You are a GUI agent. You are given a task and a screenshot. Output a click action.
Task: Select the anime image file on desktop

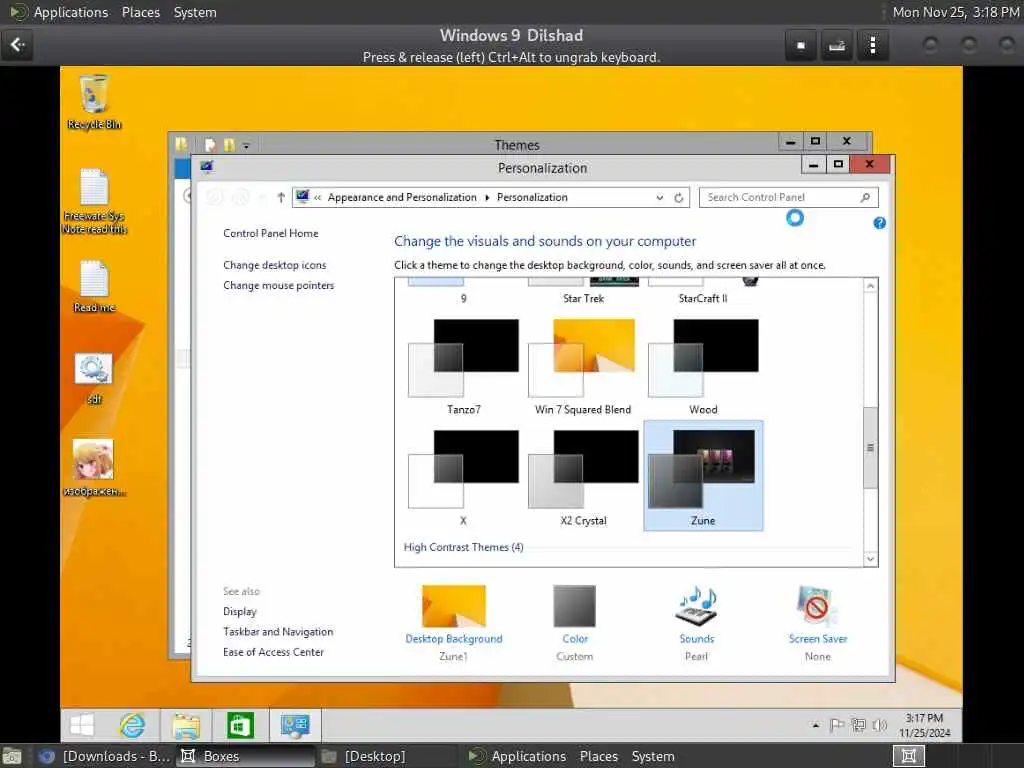94,467
